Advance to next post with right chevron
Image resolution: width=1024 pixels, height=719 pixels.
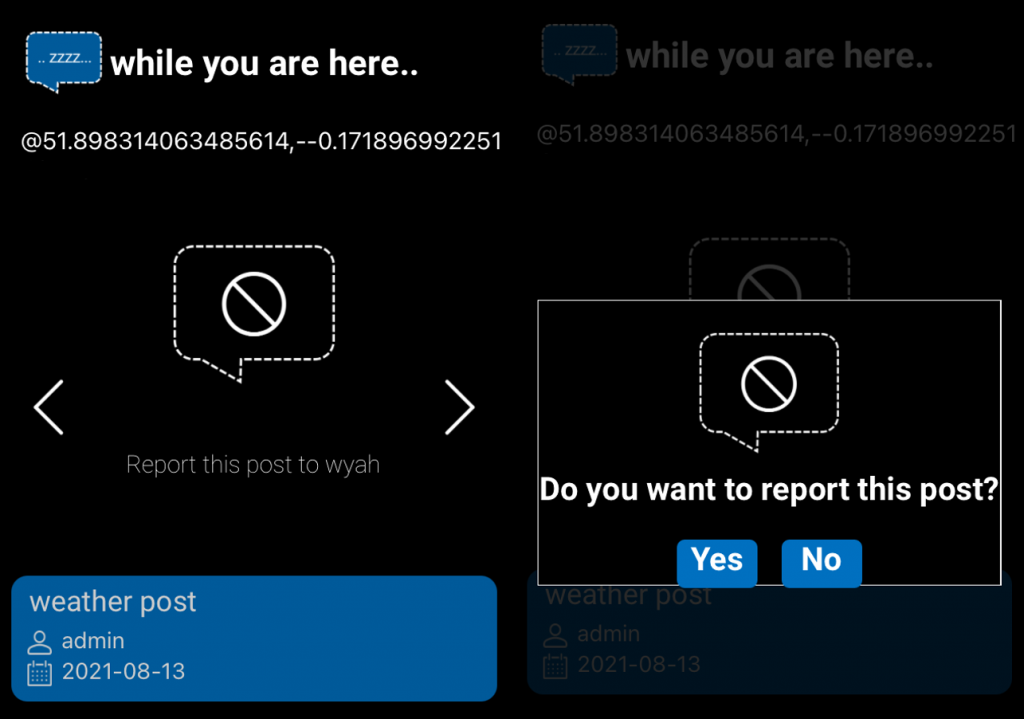tap(459, 407)
